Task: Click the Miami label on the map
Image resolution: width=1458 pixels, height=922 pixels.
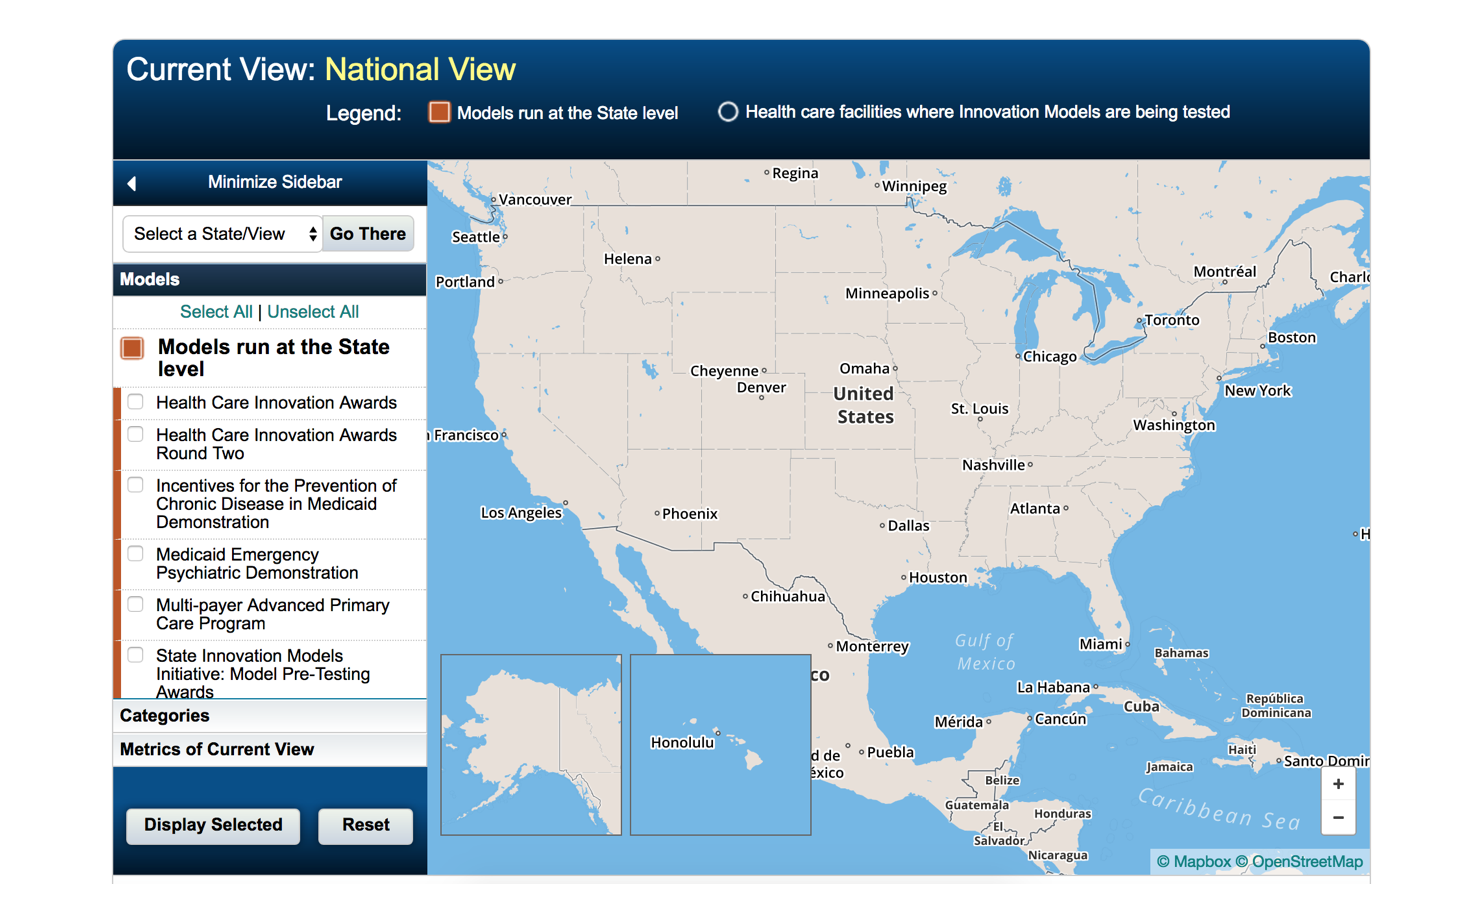Action: 1101,645
